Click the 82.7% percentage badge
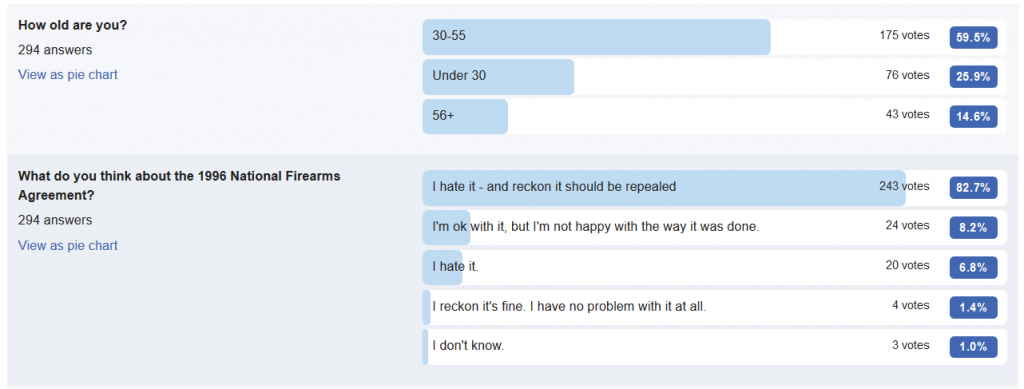 tap(973, 188)
